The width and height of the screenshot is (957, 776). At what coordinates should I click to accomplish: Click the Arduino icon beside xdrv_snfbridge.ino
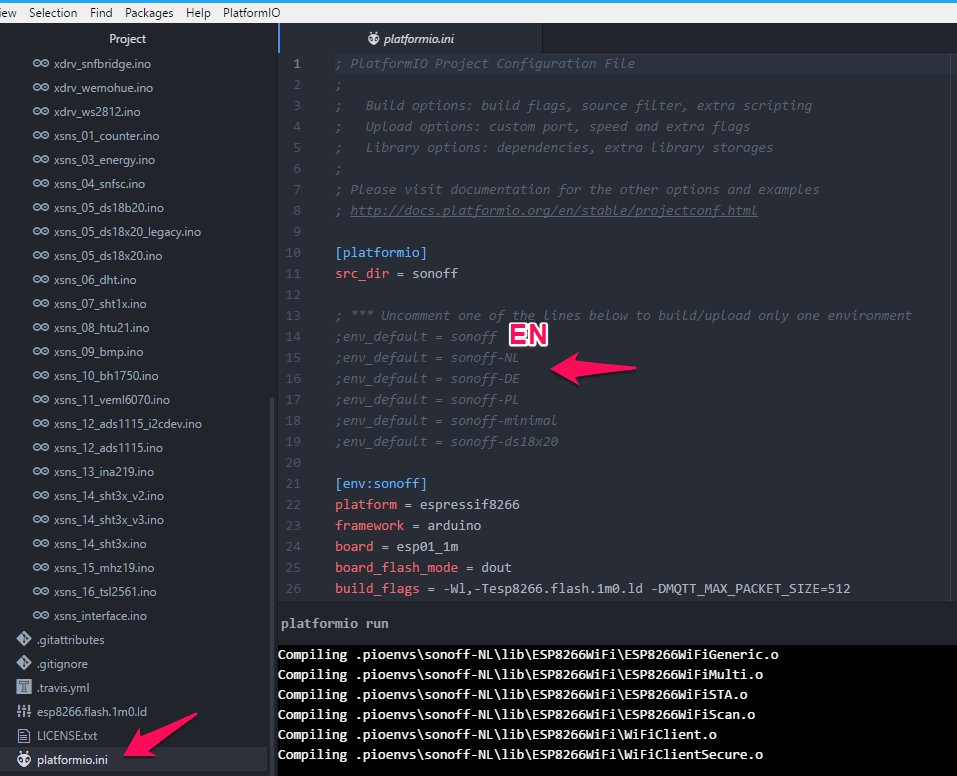[41, 63]
